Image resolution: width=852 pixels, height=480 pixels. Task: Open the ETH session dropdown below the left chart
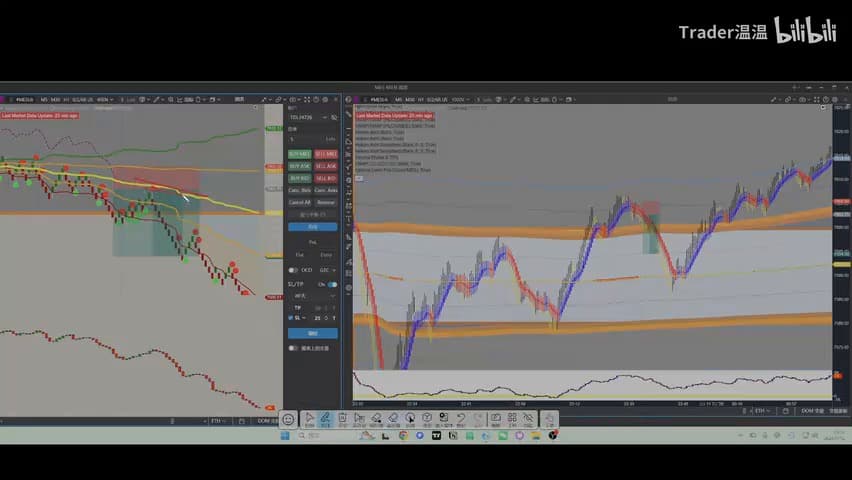coord(219,421)
